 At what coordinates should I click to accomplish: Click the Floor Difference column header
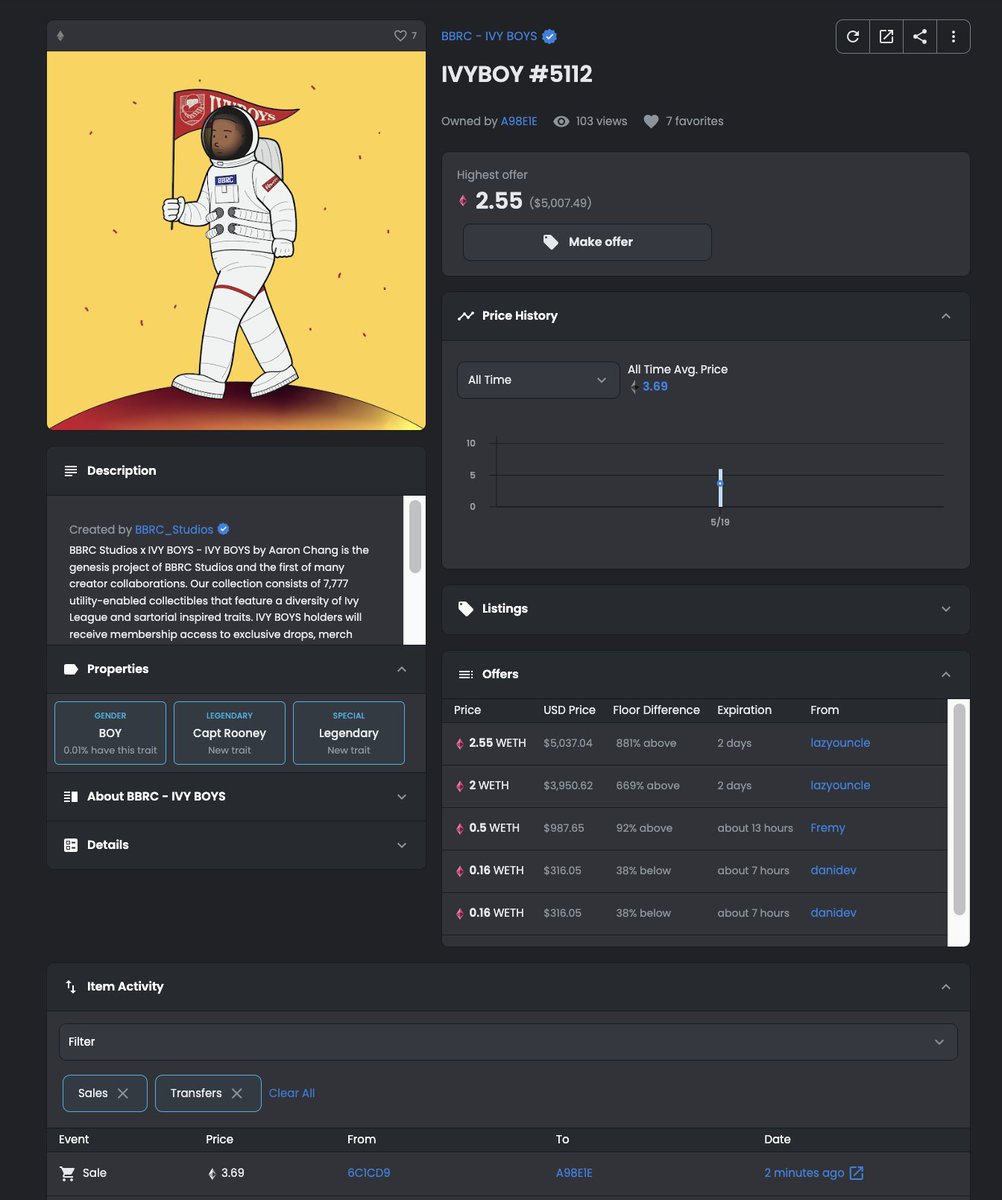pos(656,710)
